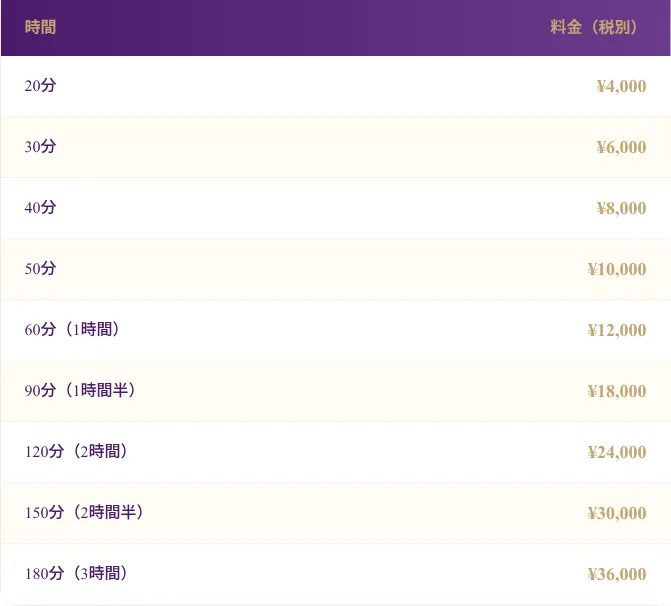The image size is (671, 606).
Task: Select the ¥18,000 price
Action: (617, 391)
